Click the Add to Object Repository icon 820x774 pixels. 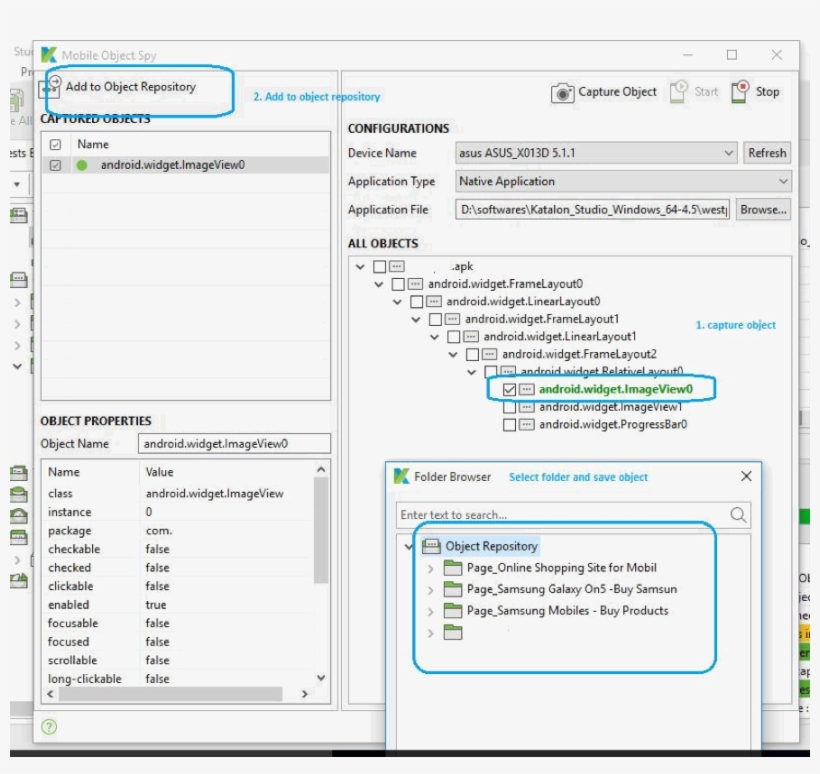click(x=51, y=87)
